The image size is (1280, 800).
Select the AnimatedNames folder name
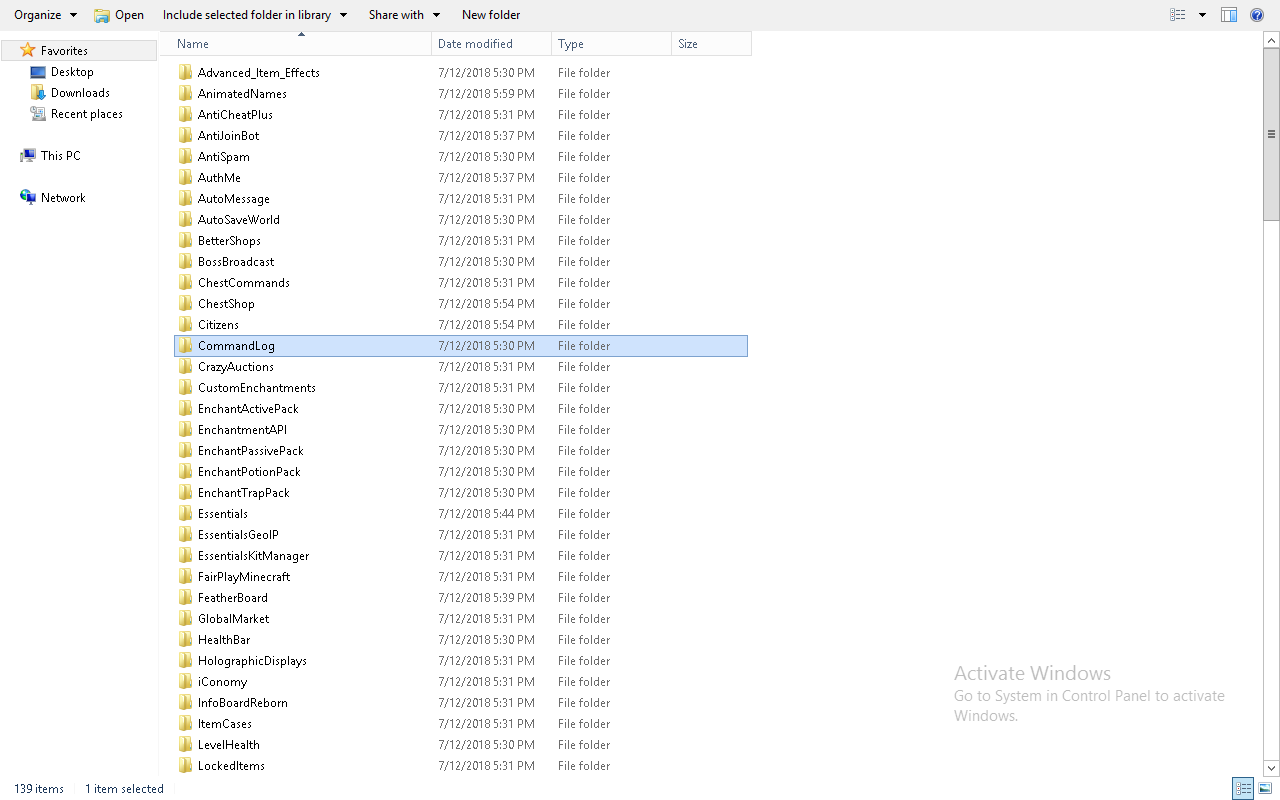[x=242, y=94]
